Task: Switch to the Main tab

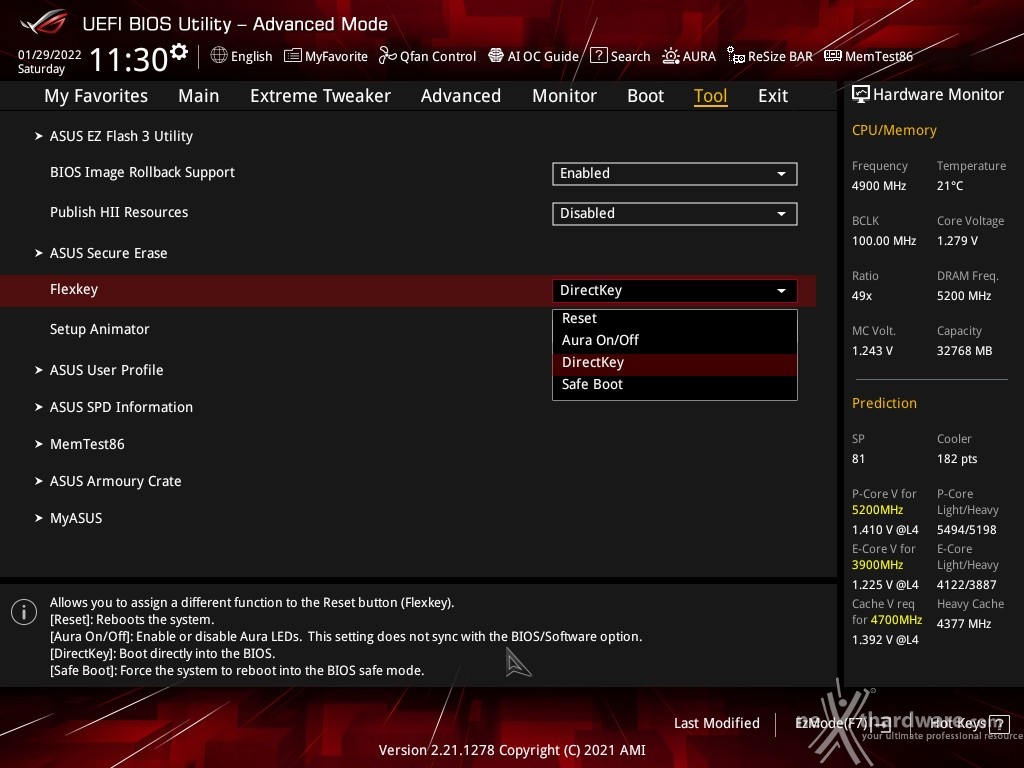Action: click(x=199, y=96)
